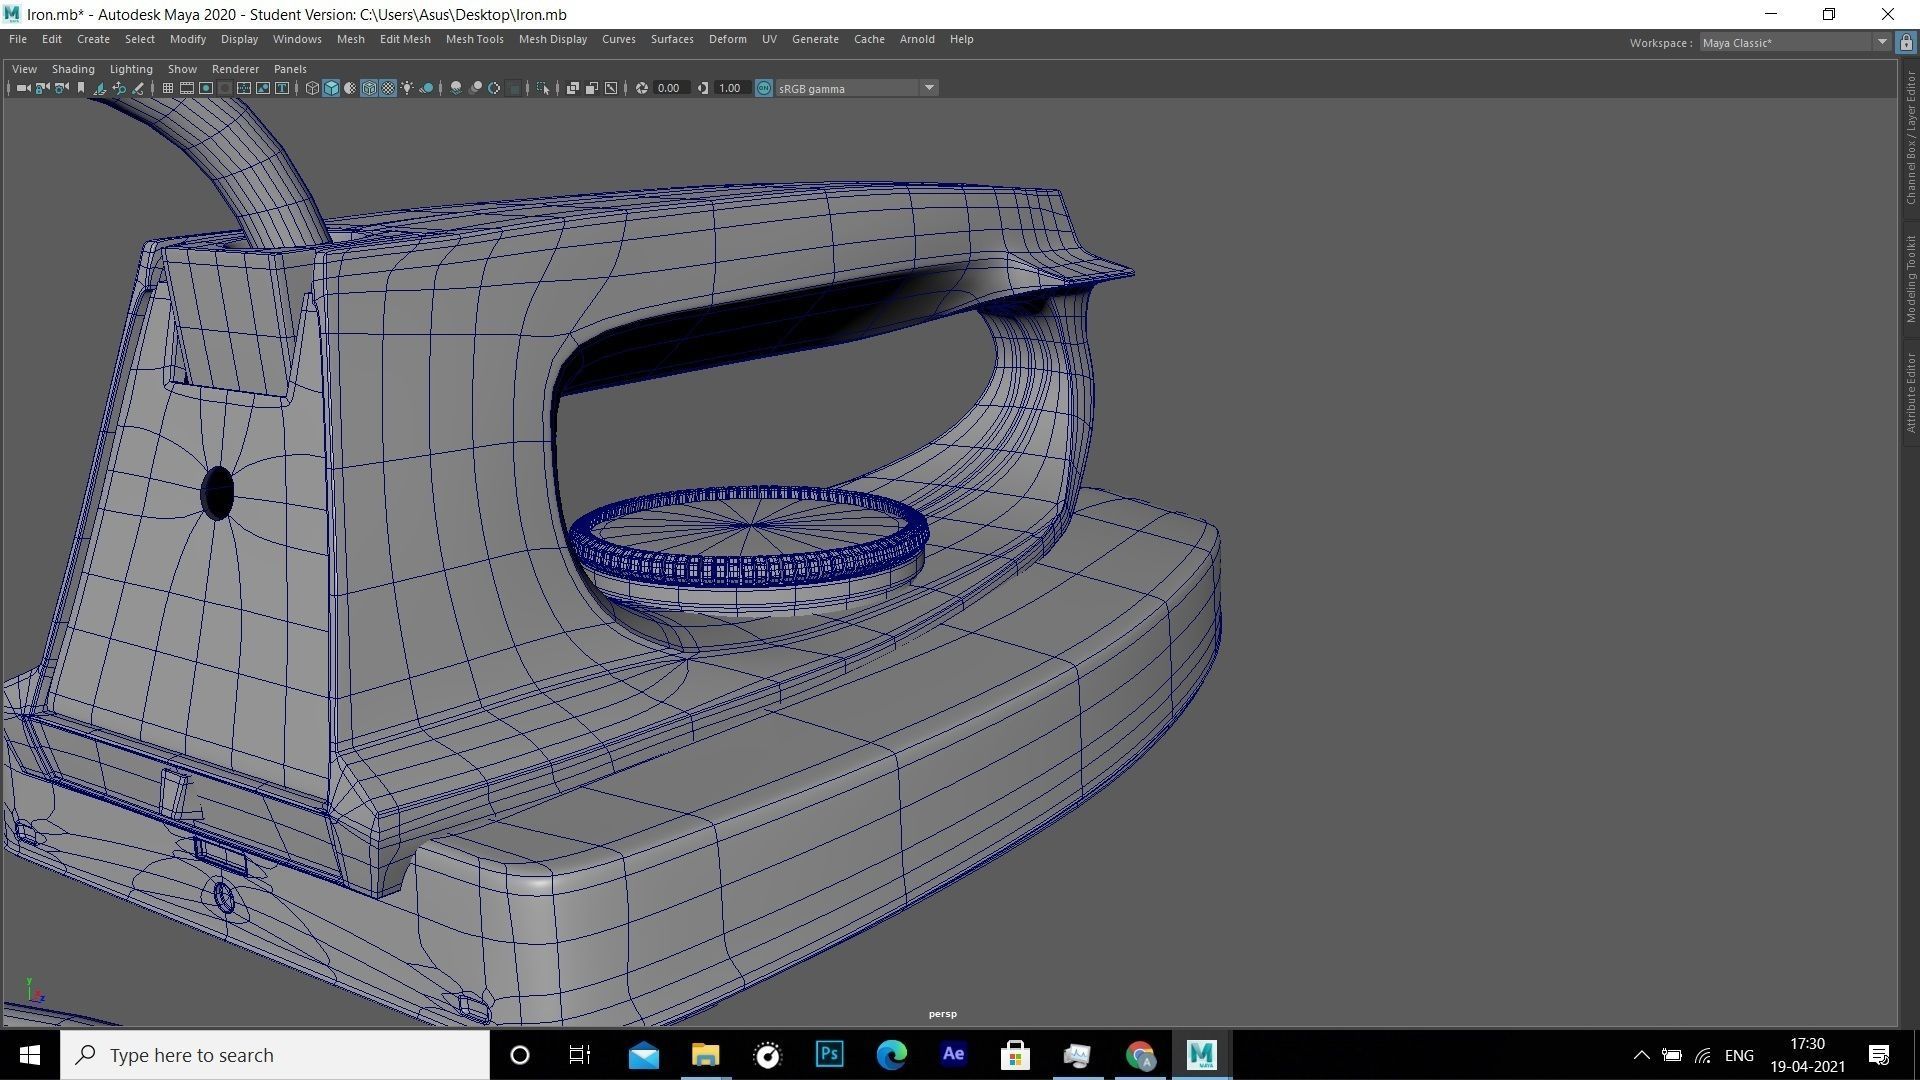Open Channel Box / Layer Editor tab
This screenshot has width=1920, height=1080.
(x=1910, y=137)
